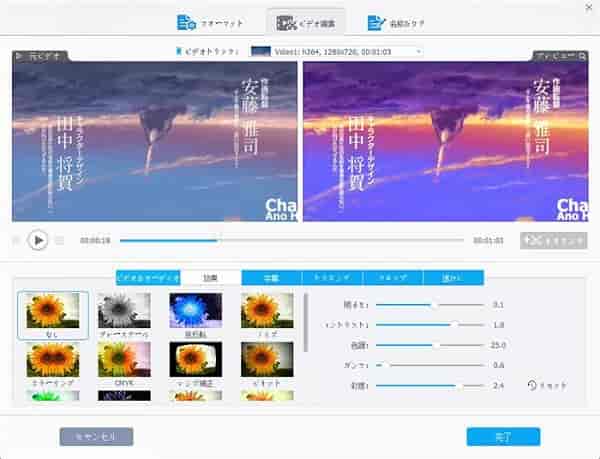This screenshot has height=459, width=600.
Task: Open the Format tab with document-gear icon
Action: [210, 23]
